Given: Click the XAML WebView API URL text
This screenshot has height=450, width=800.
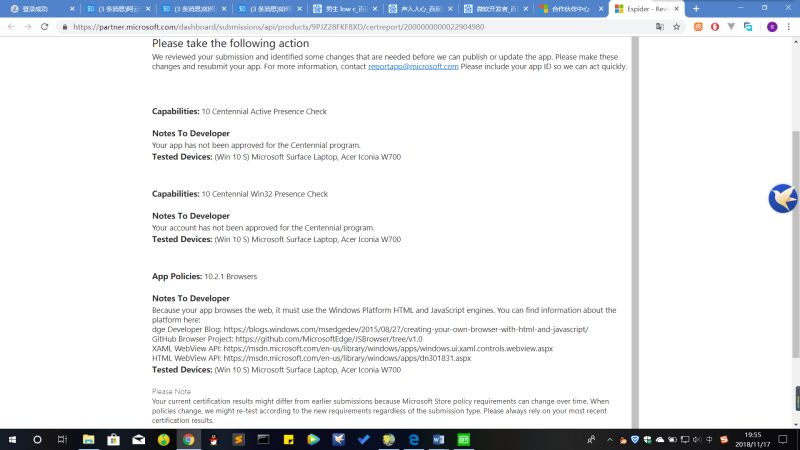Looking at the screenshot, I should (x=388, y=348).
